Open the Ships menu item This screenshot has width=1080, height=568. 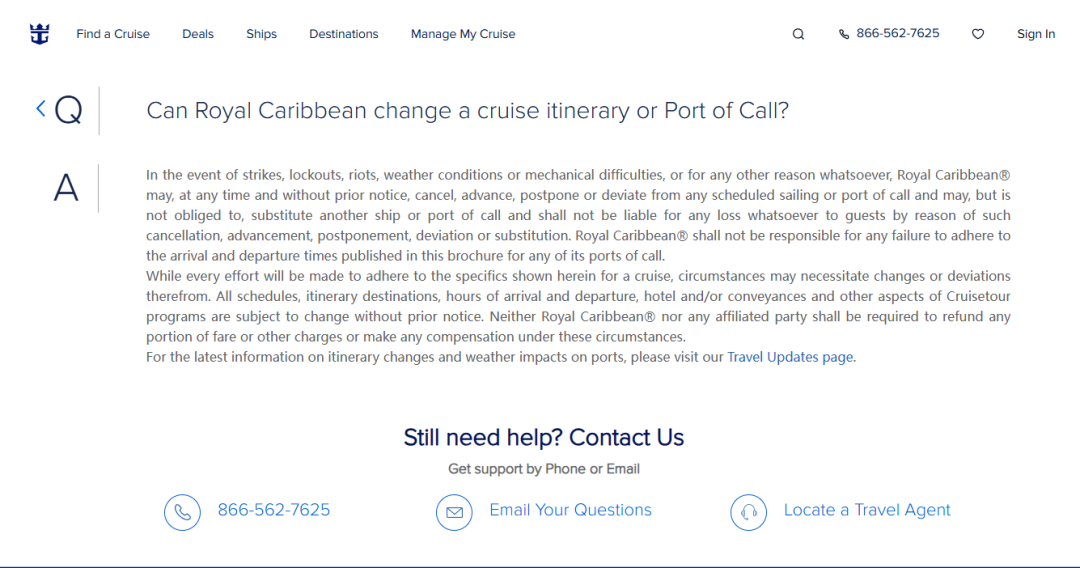pos(262,34)
